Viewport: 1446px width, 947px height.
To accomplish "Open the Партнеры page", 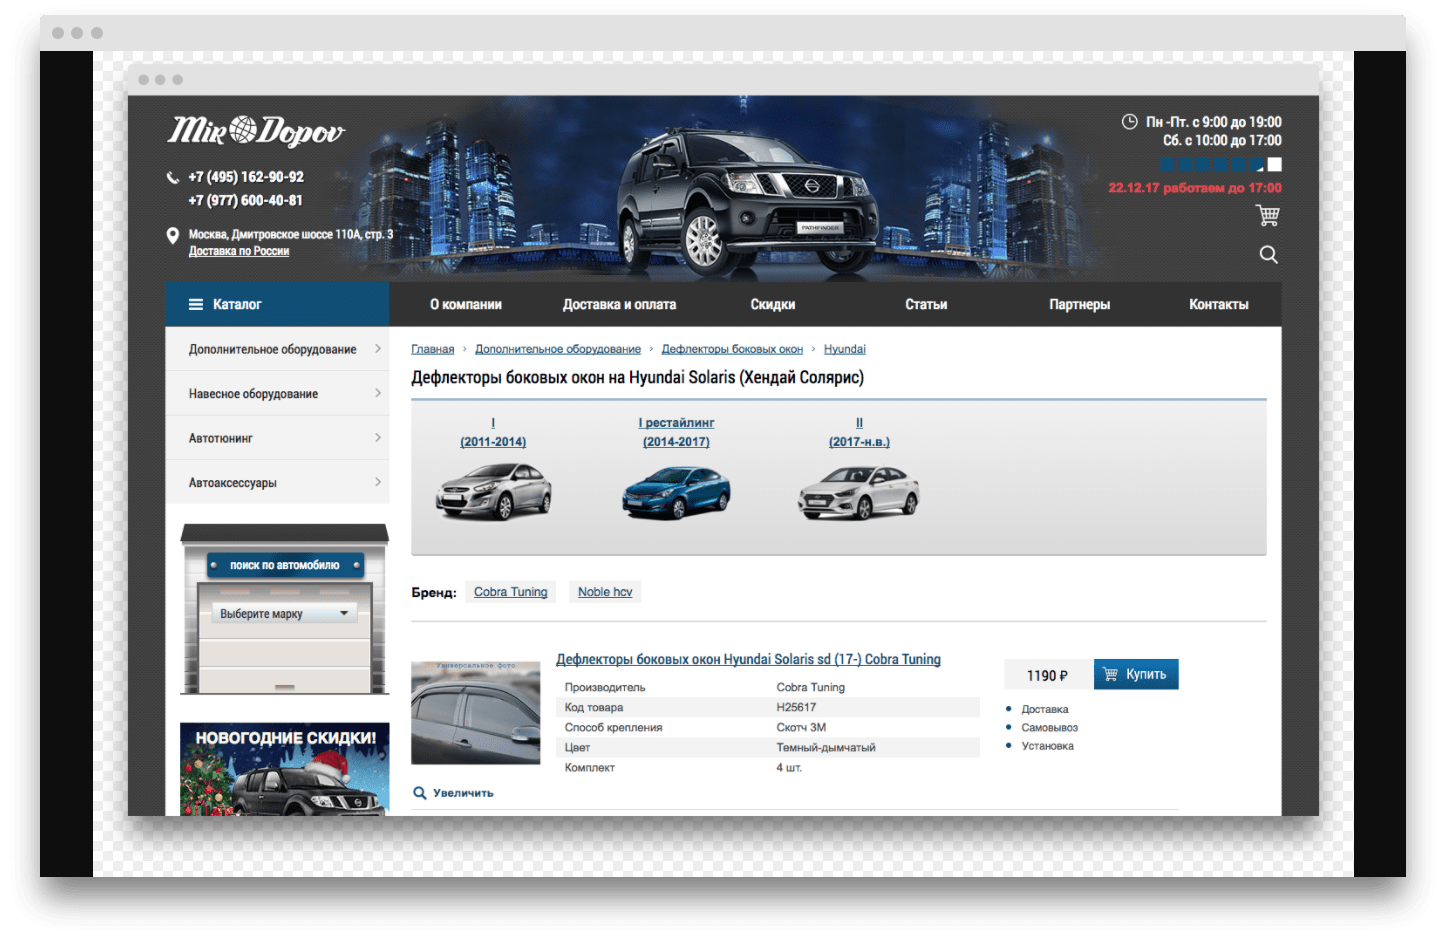I will [1079, 305].
